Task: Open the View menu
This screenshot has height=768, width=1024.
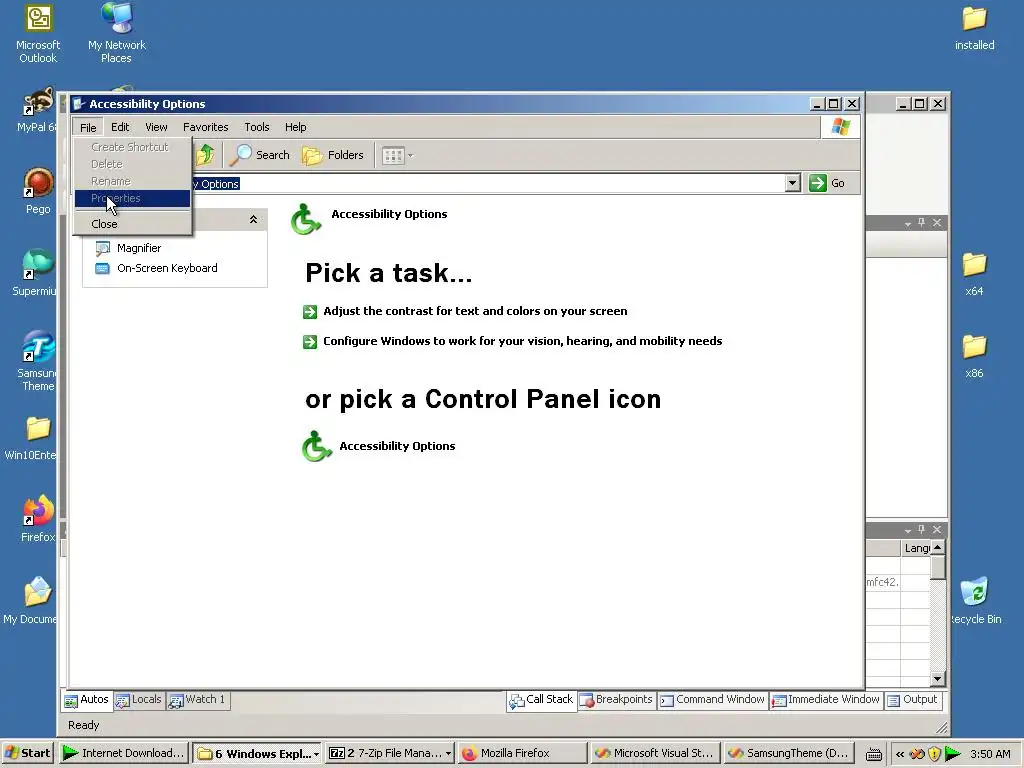Action: pyautogui.click(x=156, y=127)
